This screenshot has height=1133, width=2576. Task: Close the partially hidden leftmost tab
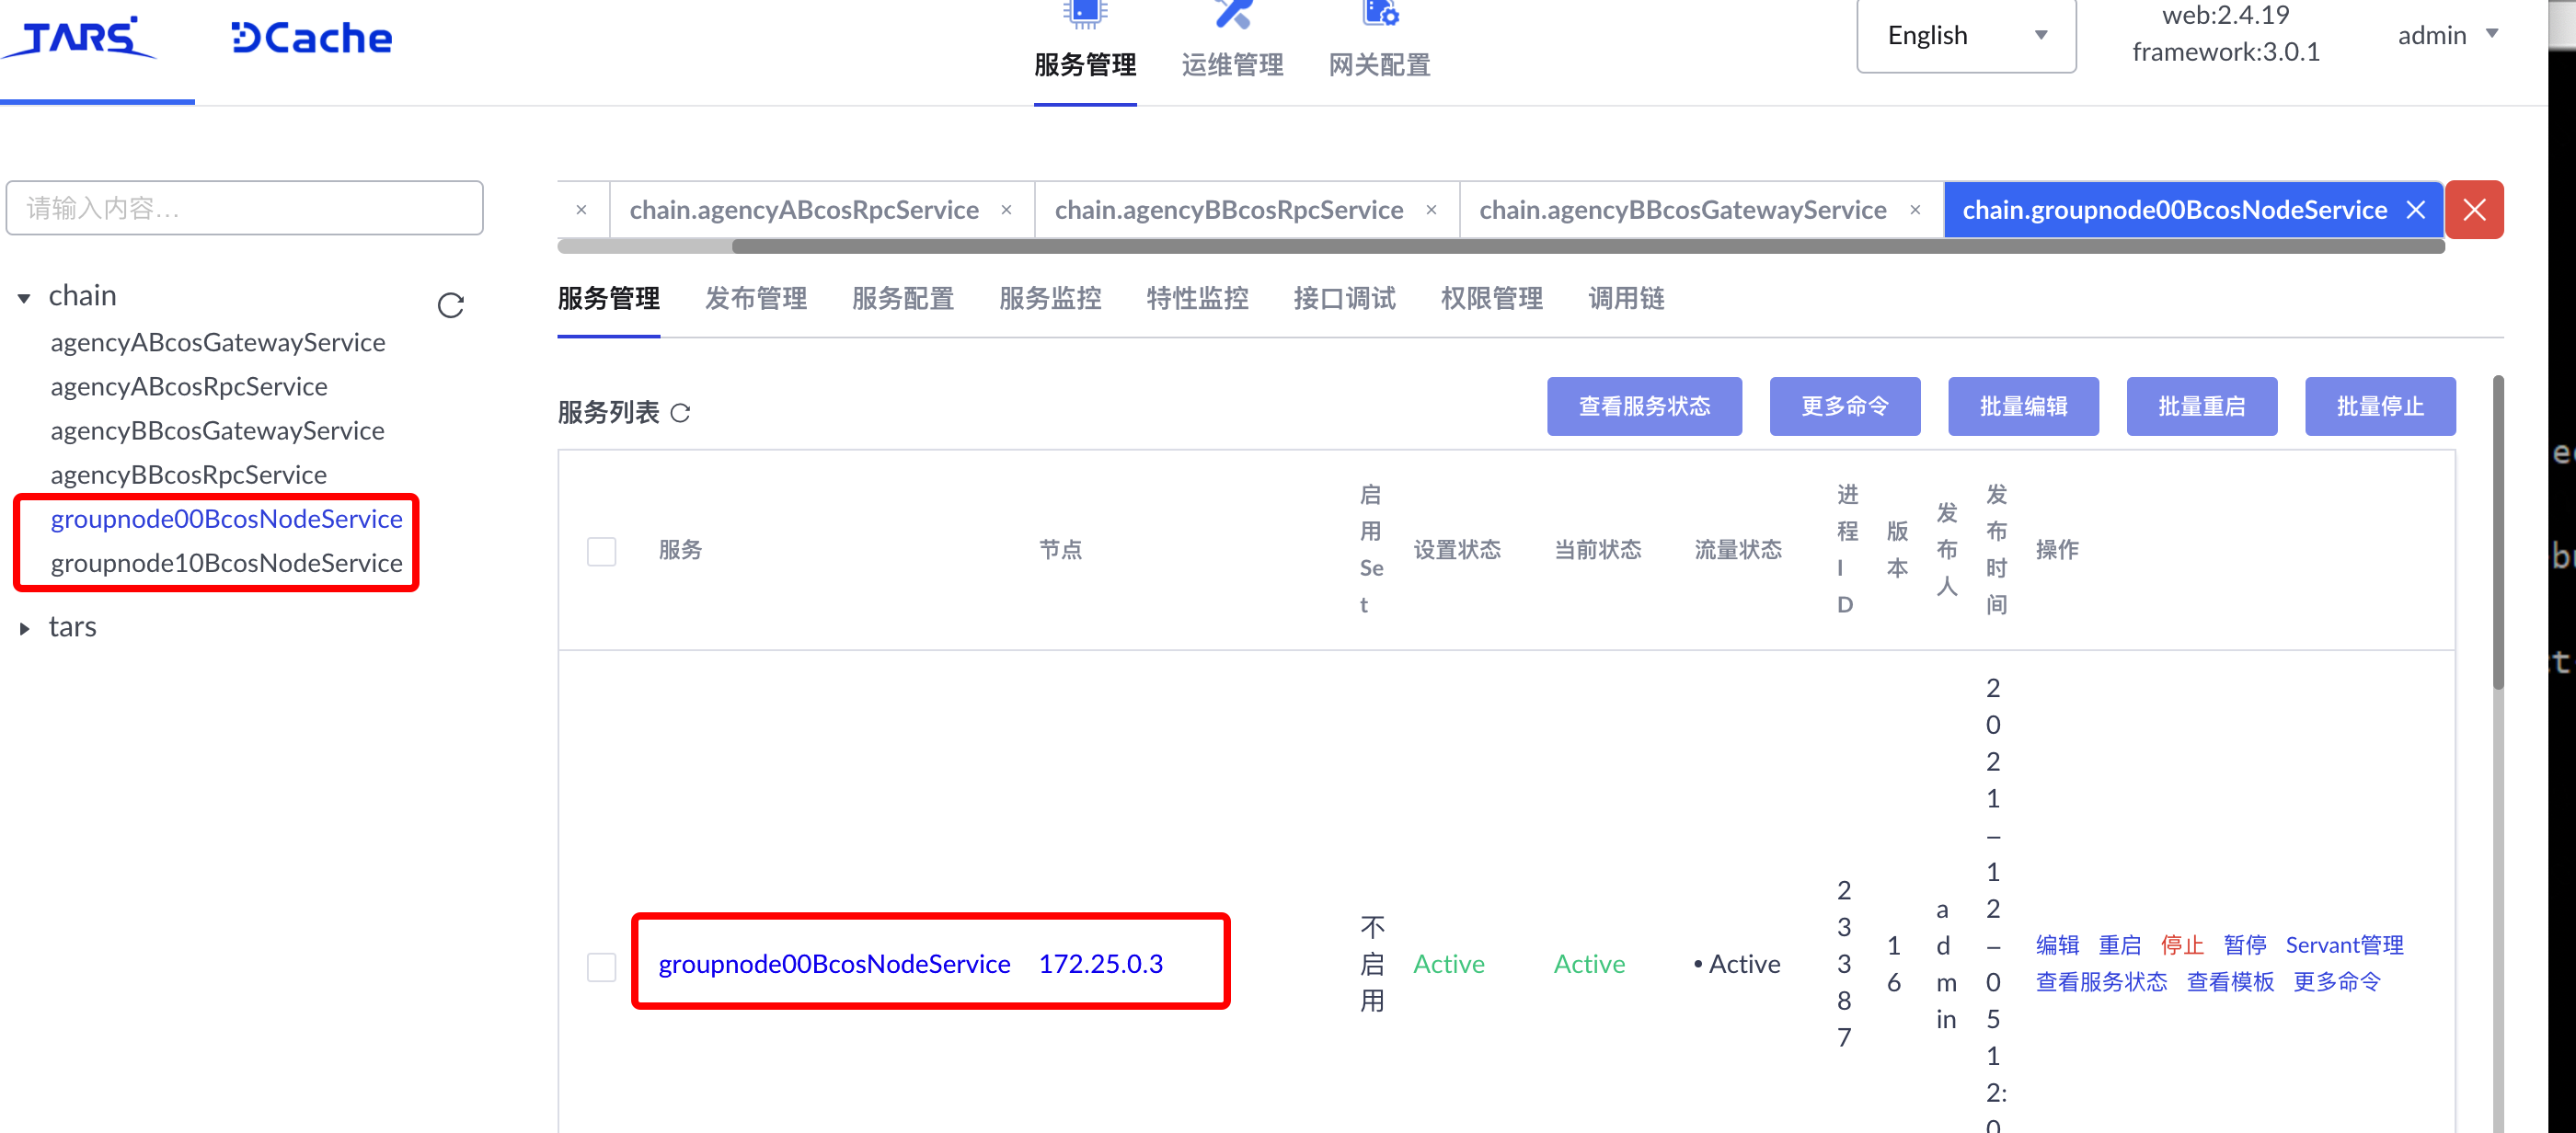point(581,210)
